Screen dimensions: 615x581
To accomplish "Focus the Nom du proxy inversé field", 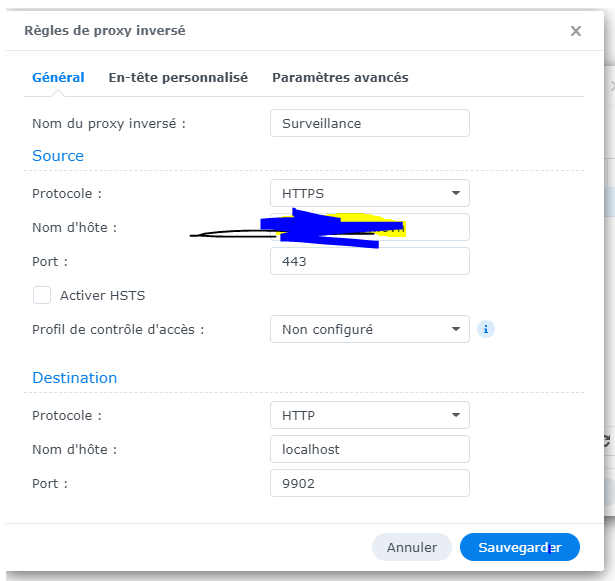I will (369, 123).
